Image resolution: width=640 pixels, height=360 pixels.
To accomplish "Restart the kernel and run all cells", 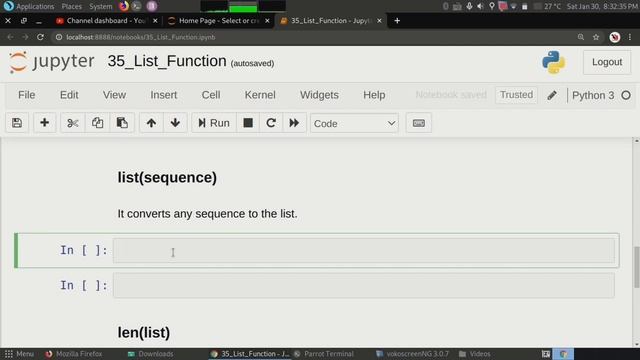I will pyautogui.click(x=294, y=123).
